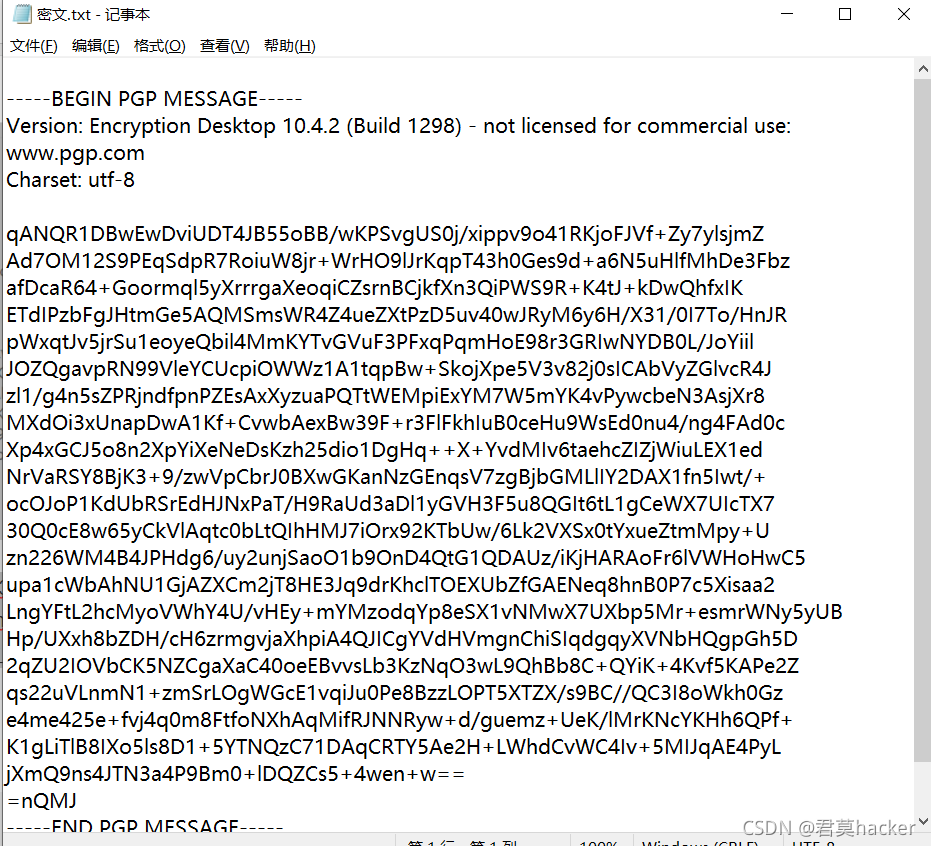
Task: Click on the Charset: utf-8 line
Action: [71, 180]
